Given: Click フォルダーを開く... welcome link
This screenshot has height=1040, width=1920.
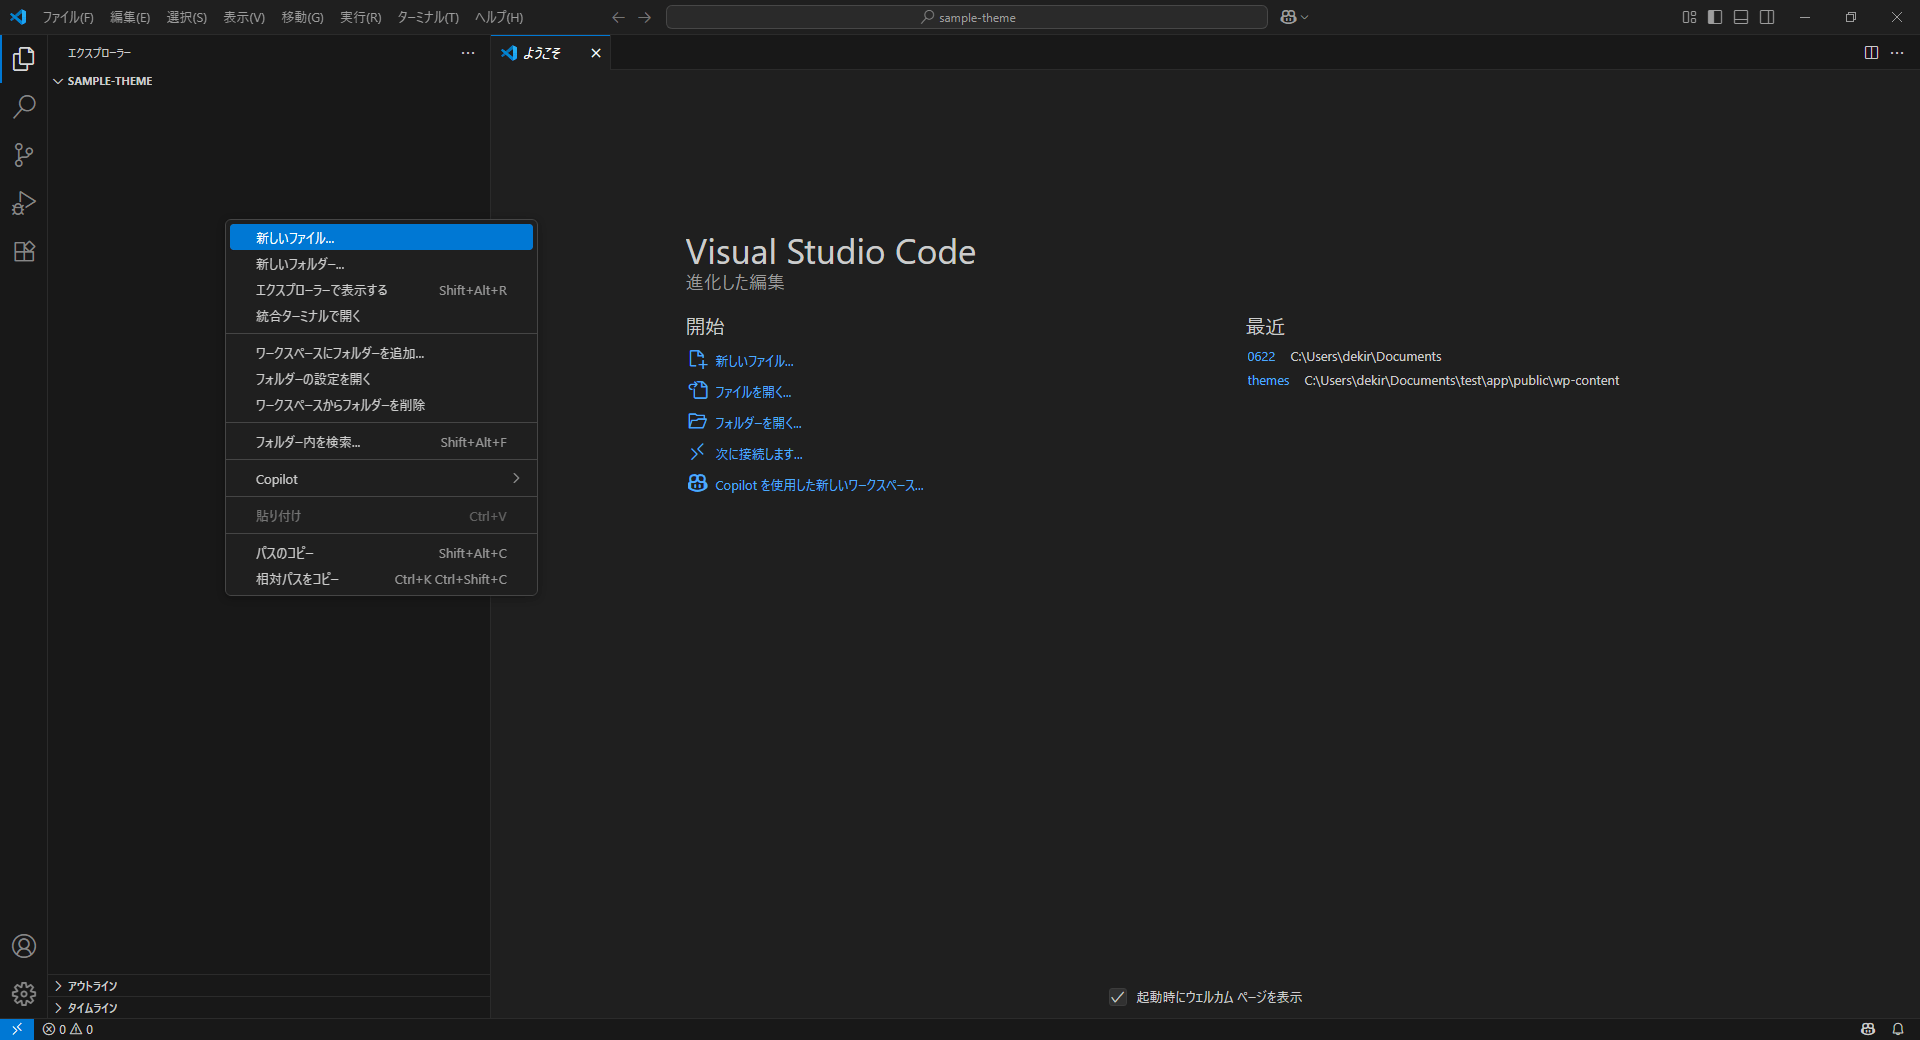Looking at the screenshot, I should (758, 423).
